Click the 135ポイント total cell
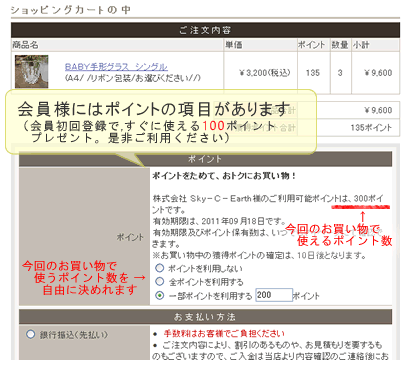Viewport: 420px width, 375px height. tap(371, 128)
